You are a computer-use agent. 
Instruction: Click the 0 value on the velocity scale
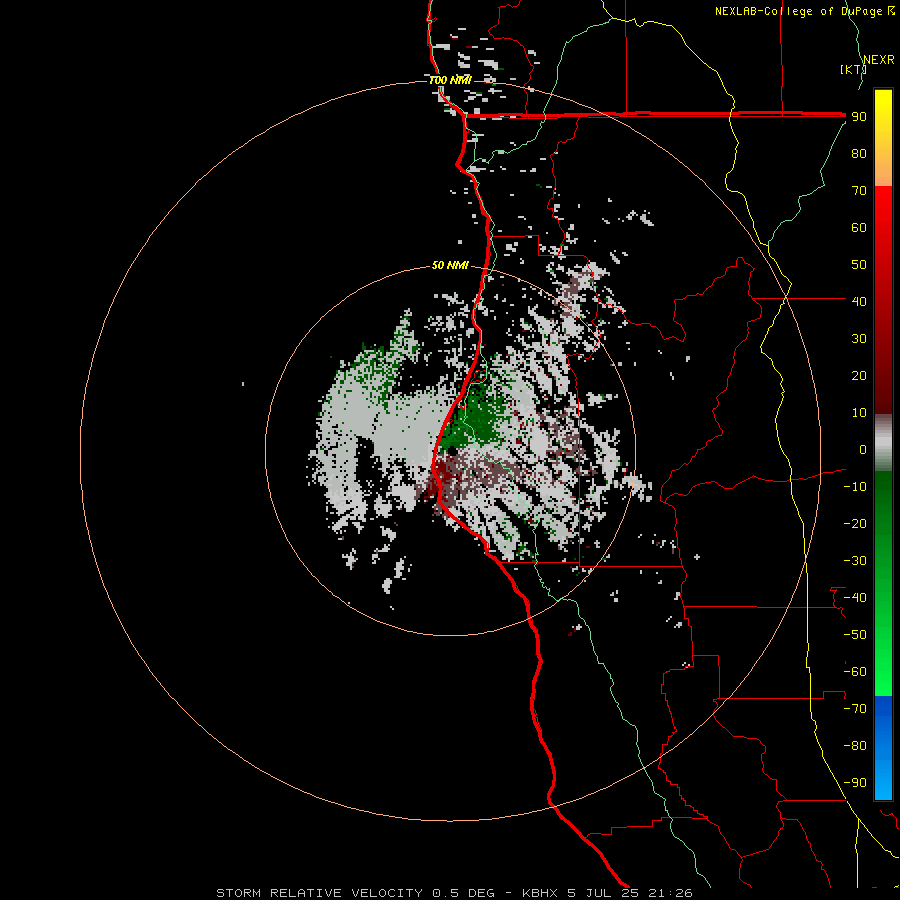[863, 449]
